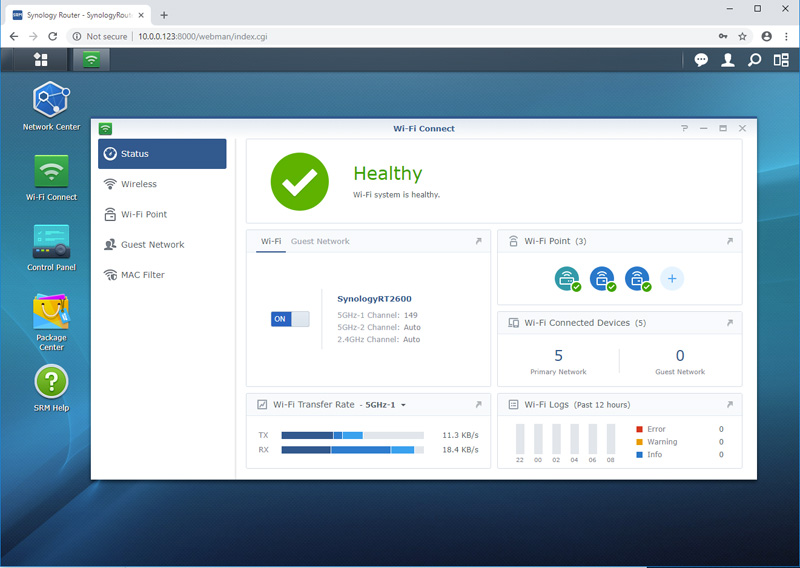
Task: Click the Guest Network device count
Action: click(x=680, y=356)
